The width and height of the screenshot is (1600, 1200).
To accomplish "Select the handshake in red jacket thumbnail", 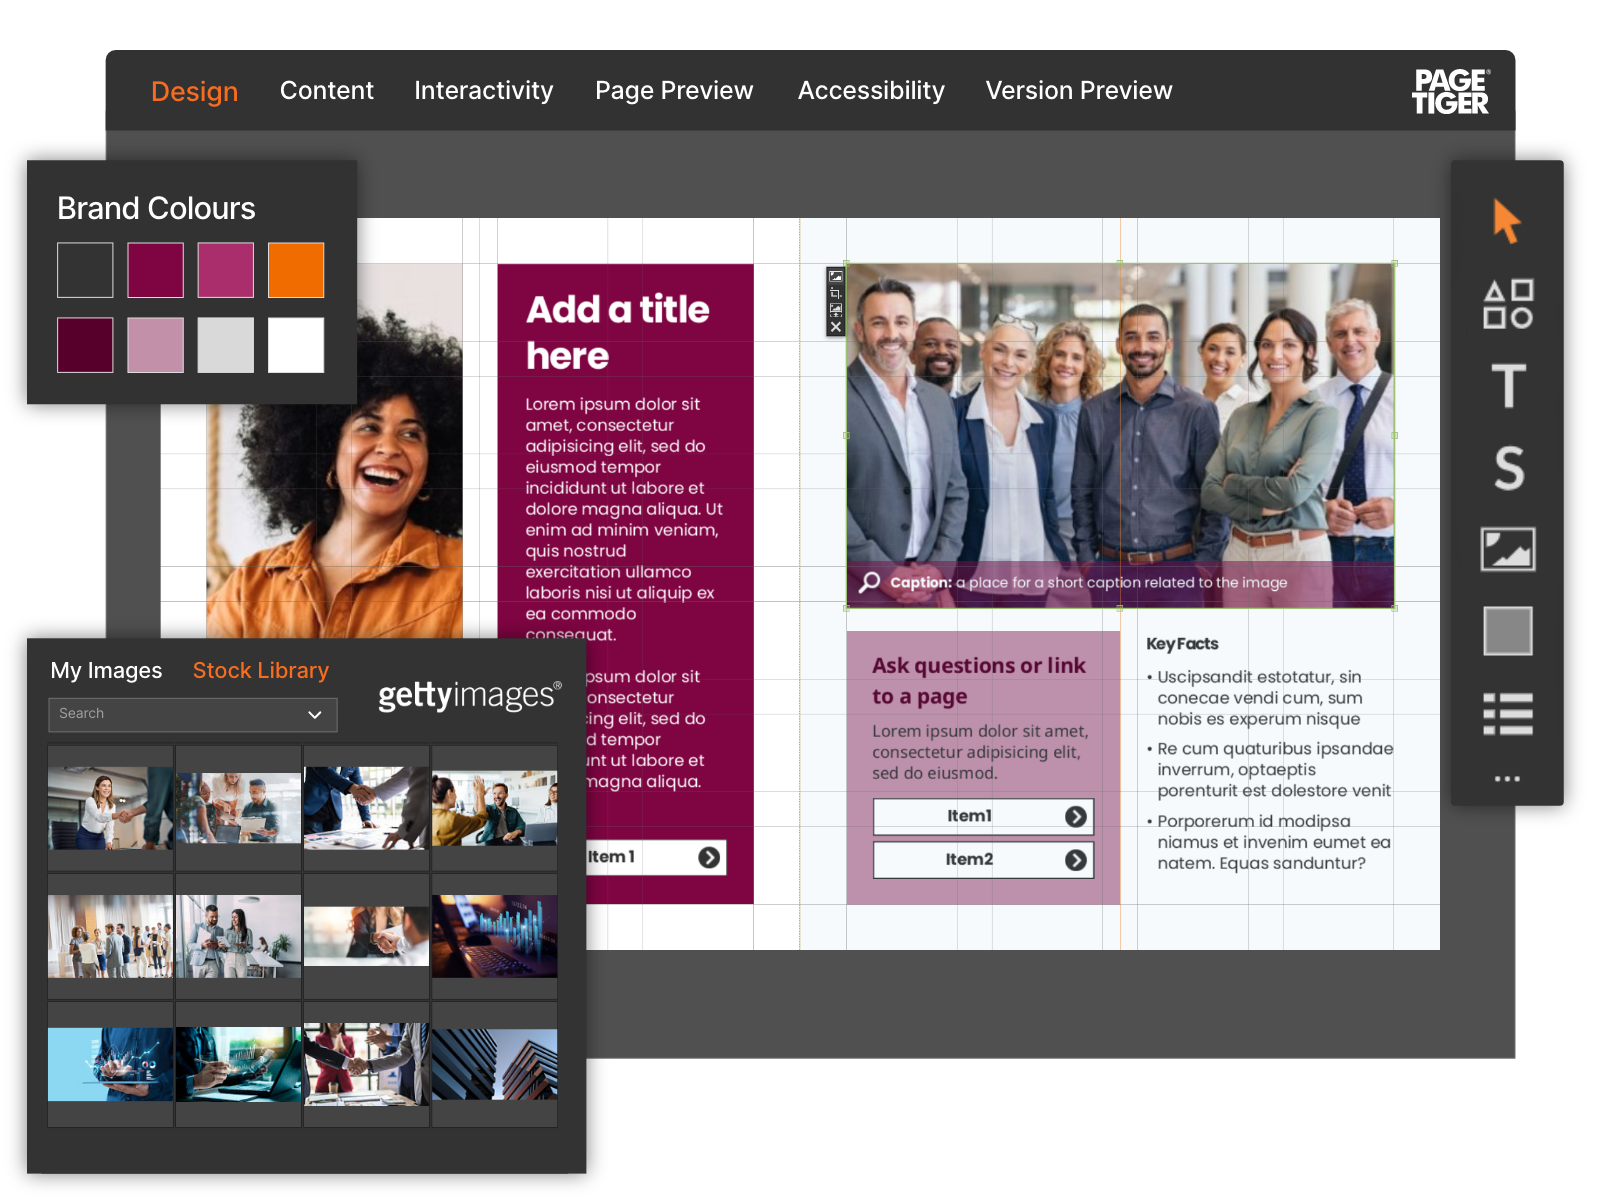I will pos(366,1064).
